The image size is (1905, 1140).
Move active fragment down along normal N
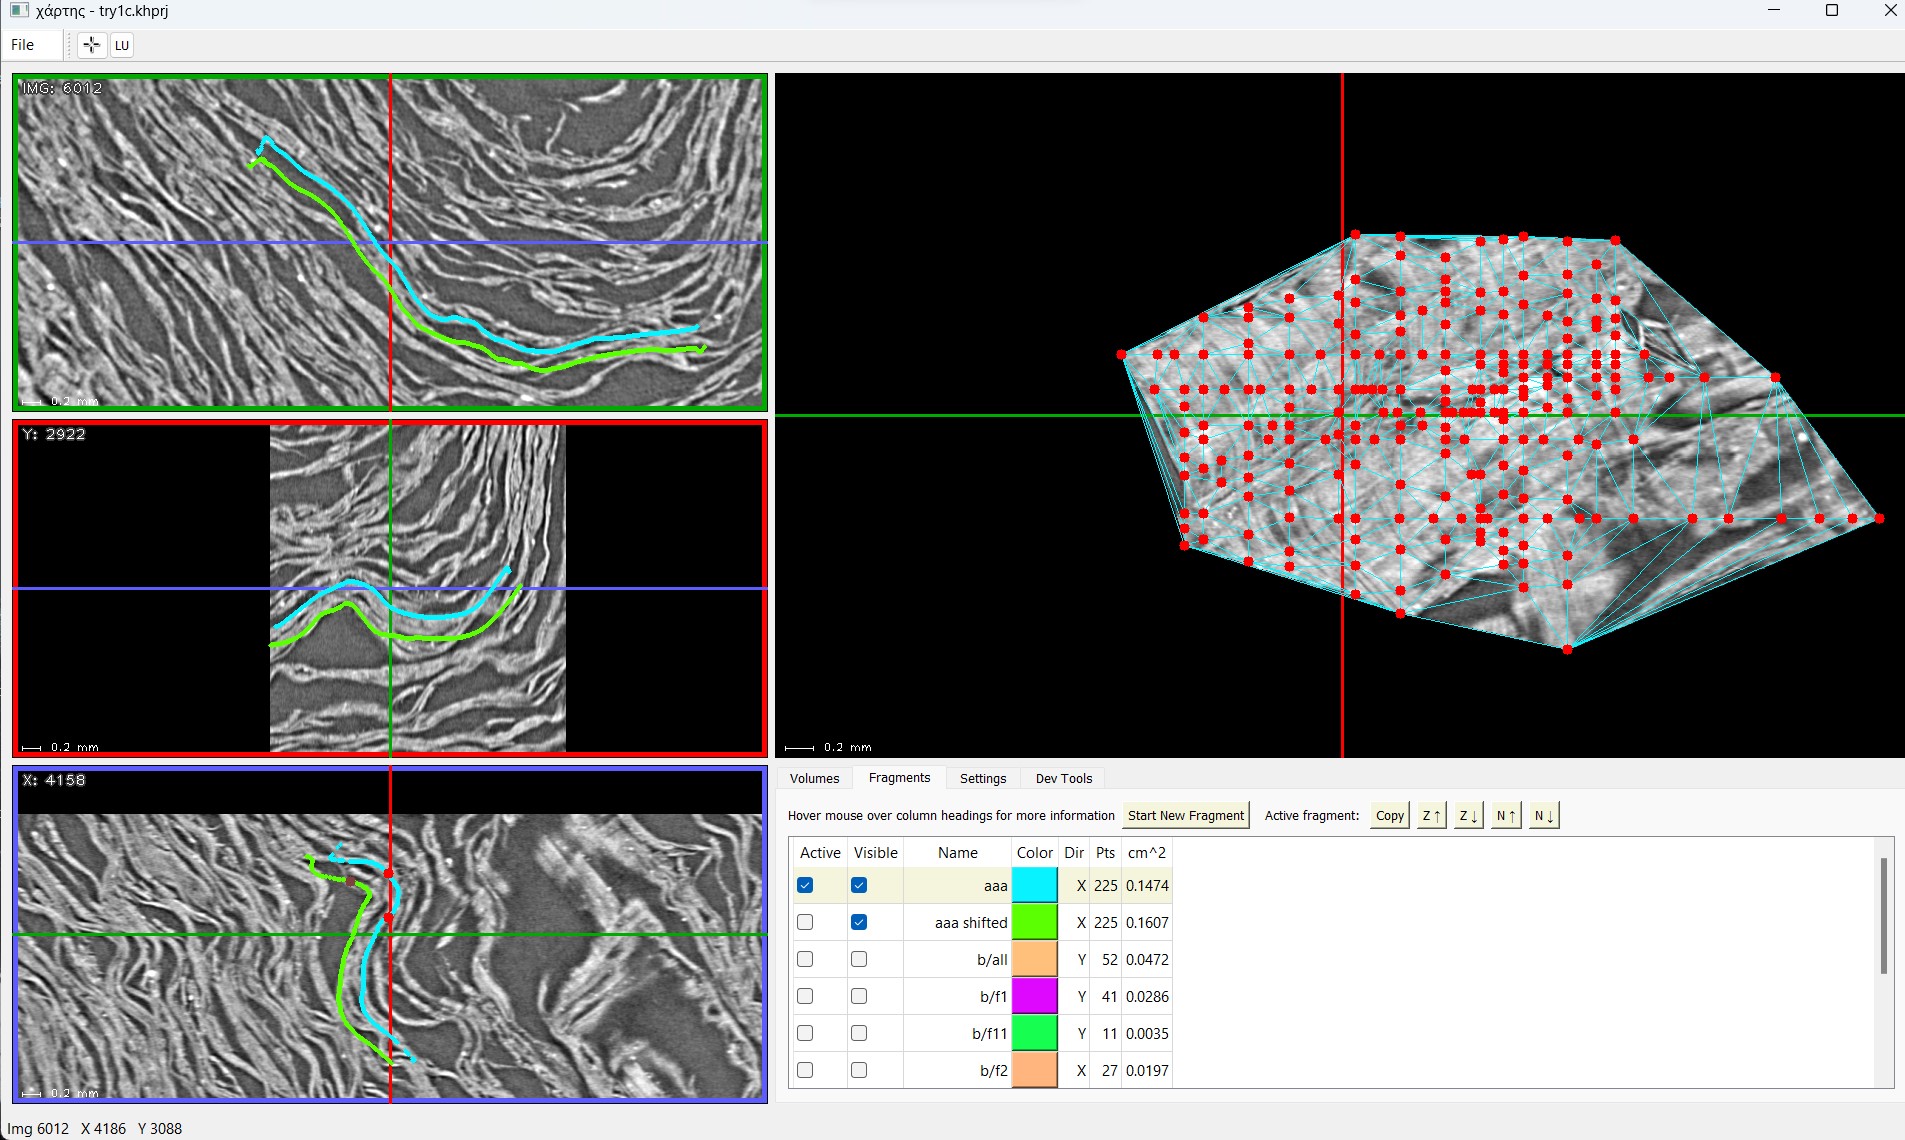click(1544, 816)
